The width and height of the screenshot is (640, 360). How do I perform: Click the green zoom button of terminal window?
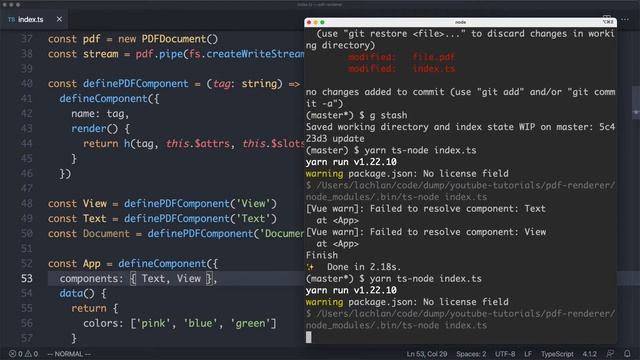coord(322,22)
